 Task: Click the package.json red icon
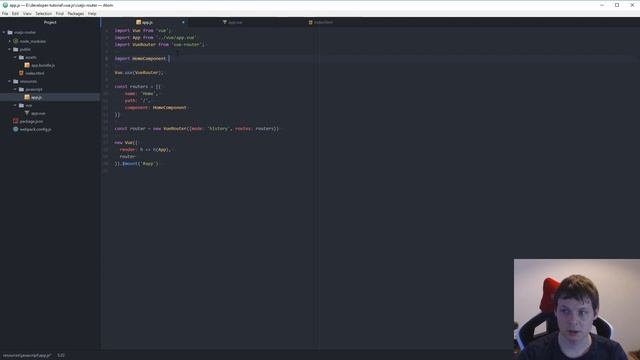(16, 121)
